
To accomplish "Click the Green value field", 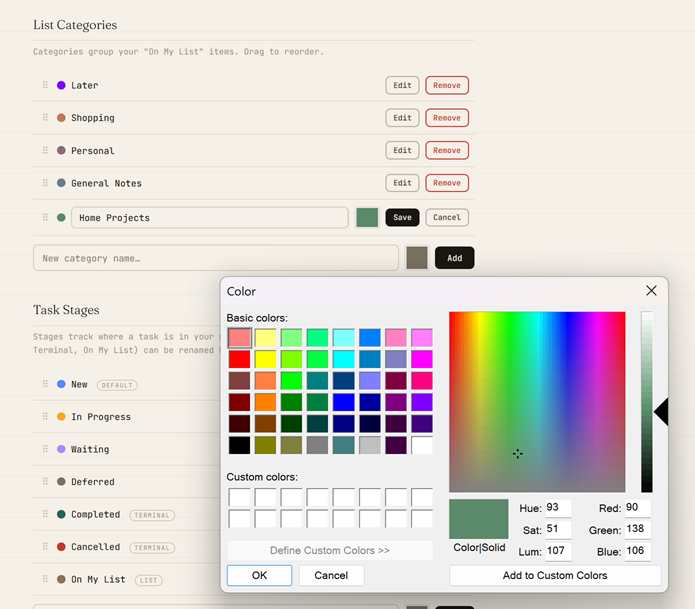I will 638,529.
